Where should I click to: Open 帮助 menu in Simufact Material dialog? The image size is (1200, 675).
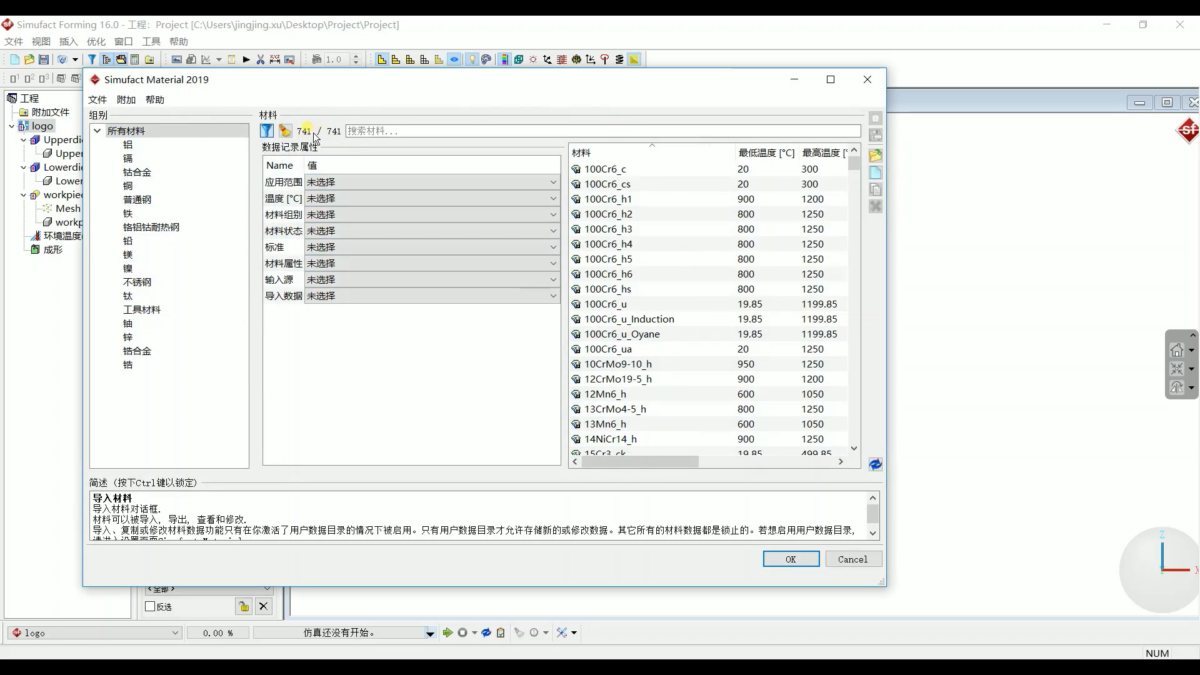tap(155, 100)
